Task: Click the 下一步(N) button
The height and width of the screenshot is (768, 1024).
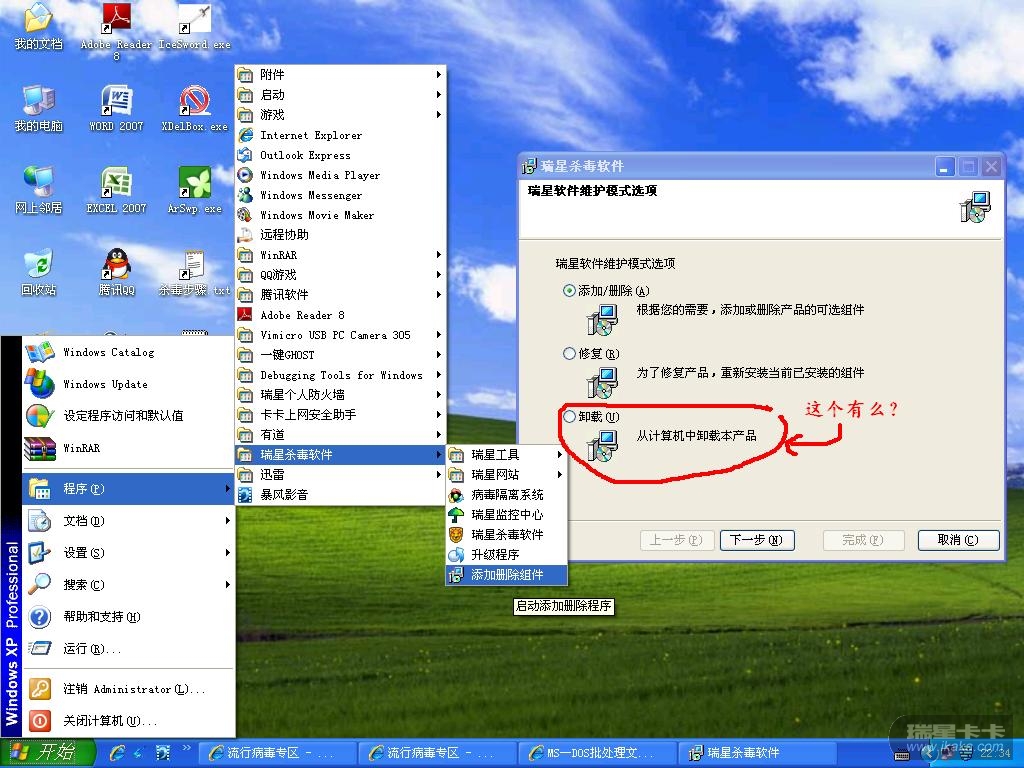Action: pos(757,540)
